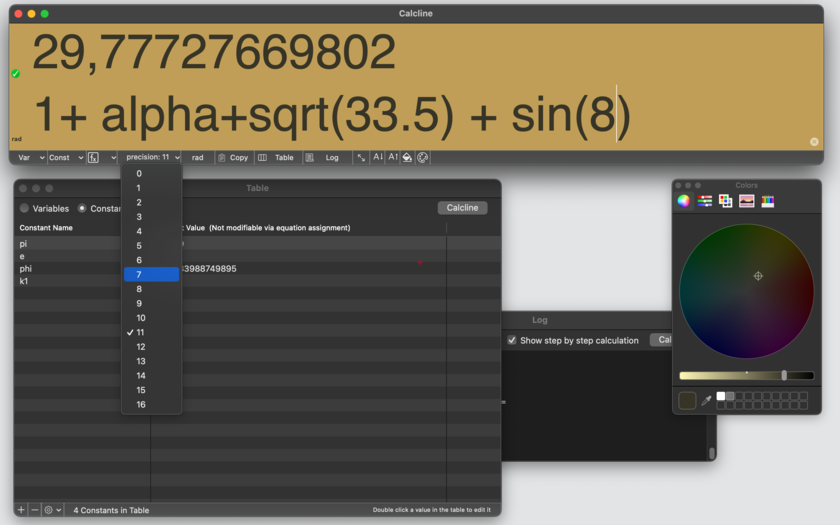Select the k1 constant row

click(x=257, y=281)
